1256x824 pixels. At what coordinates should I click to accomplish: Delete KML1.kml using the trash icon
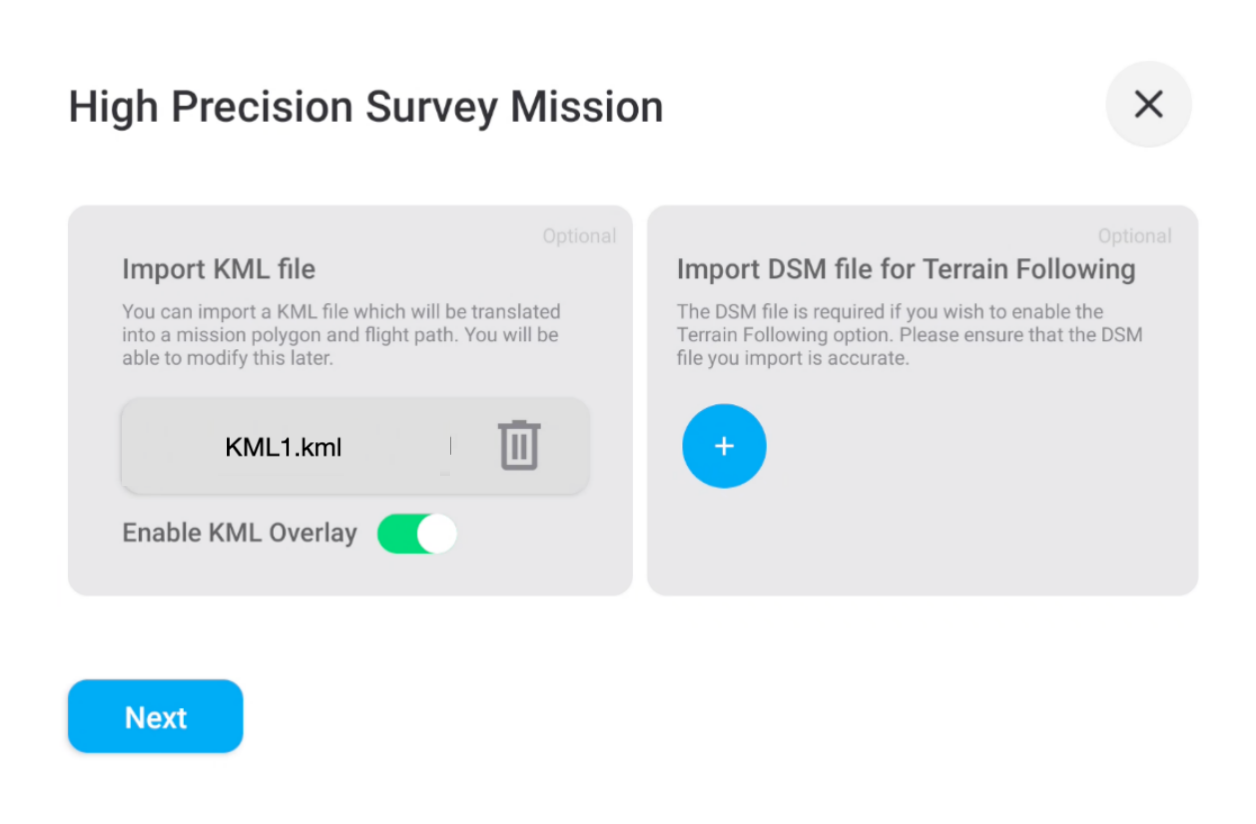(519, 446)
